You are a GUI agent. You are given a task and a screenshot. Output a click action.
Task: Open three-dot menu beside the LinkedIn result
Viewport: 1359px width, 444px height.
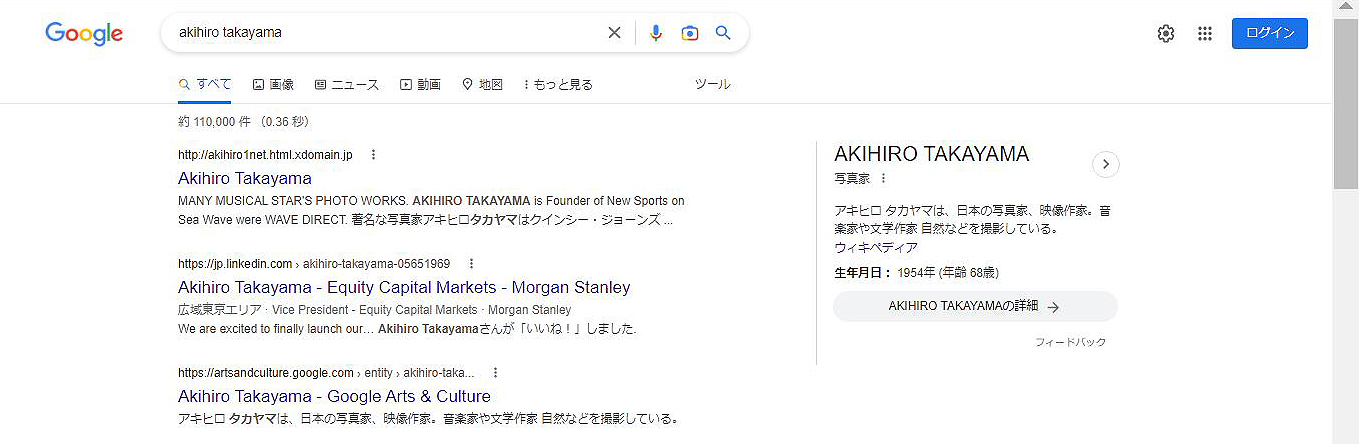[470, 264]
